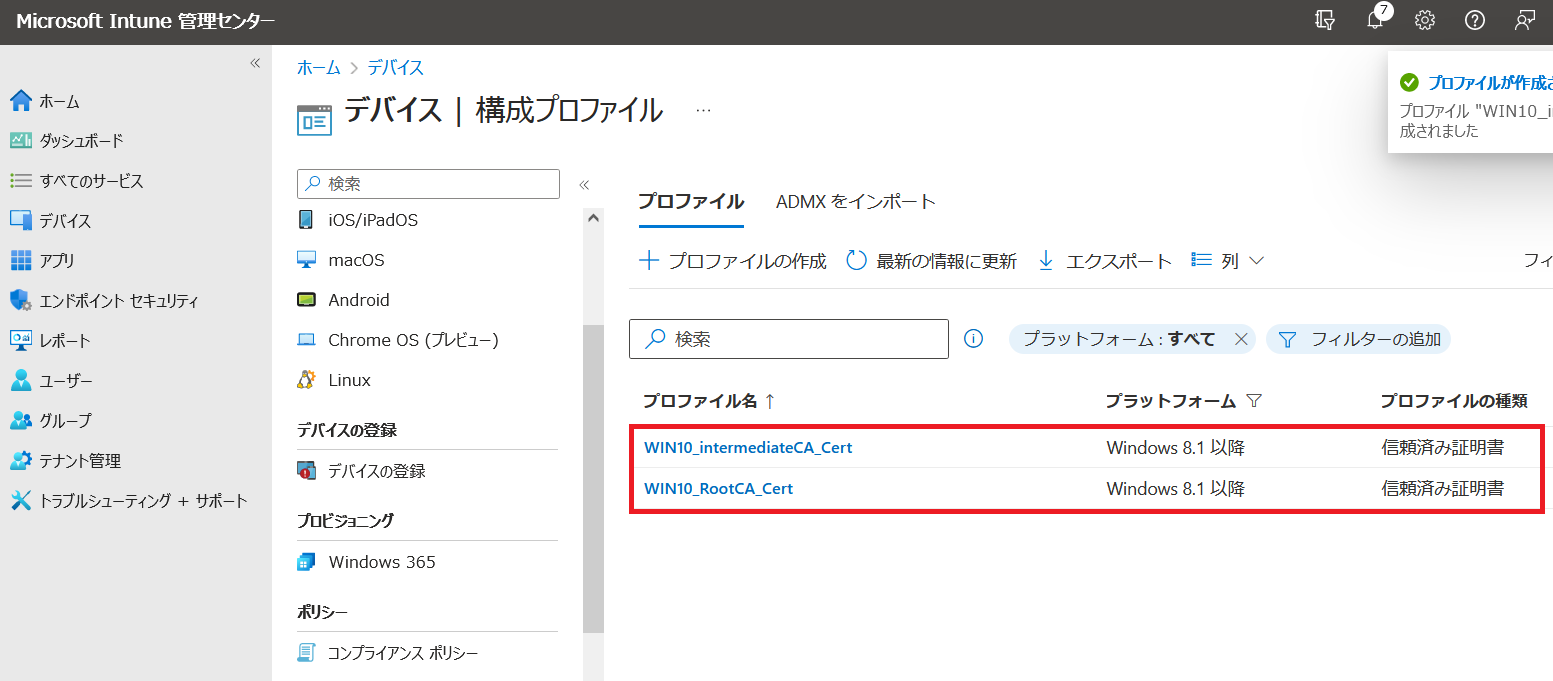Open notifications bell with badge 7
This screenshot has width=1553, height=681.
[x=1377, y=19]
